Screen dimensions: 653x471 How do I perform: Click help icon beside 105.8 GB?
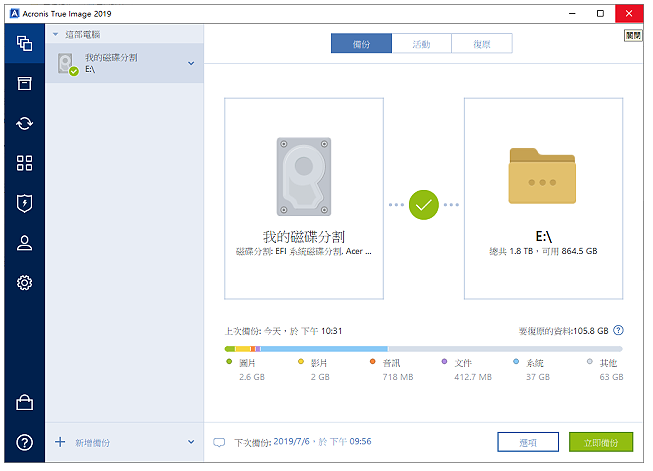619,330
